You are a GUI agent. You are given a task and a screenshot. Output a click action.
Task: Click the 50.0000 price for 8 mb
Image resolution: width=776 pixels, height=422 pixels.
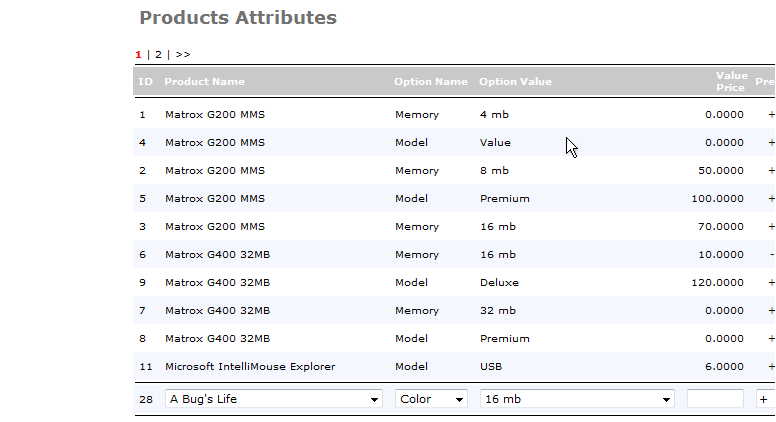pos(720,171)
